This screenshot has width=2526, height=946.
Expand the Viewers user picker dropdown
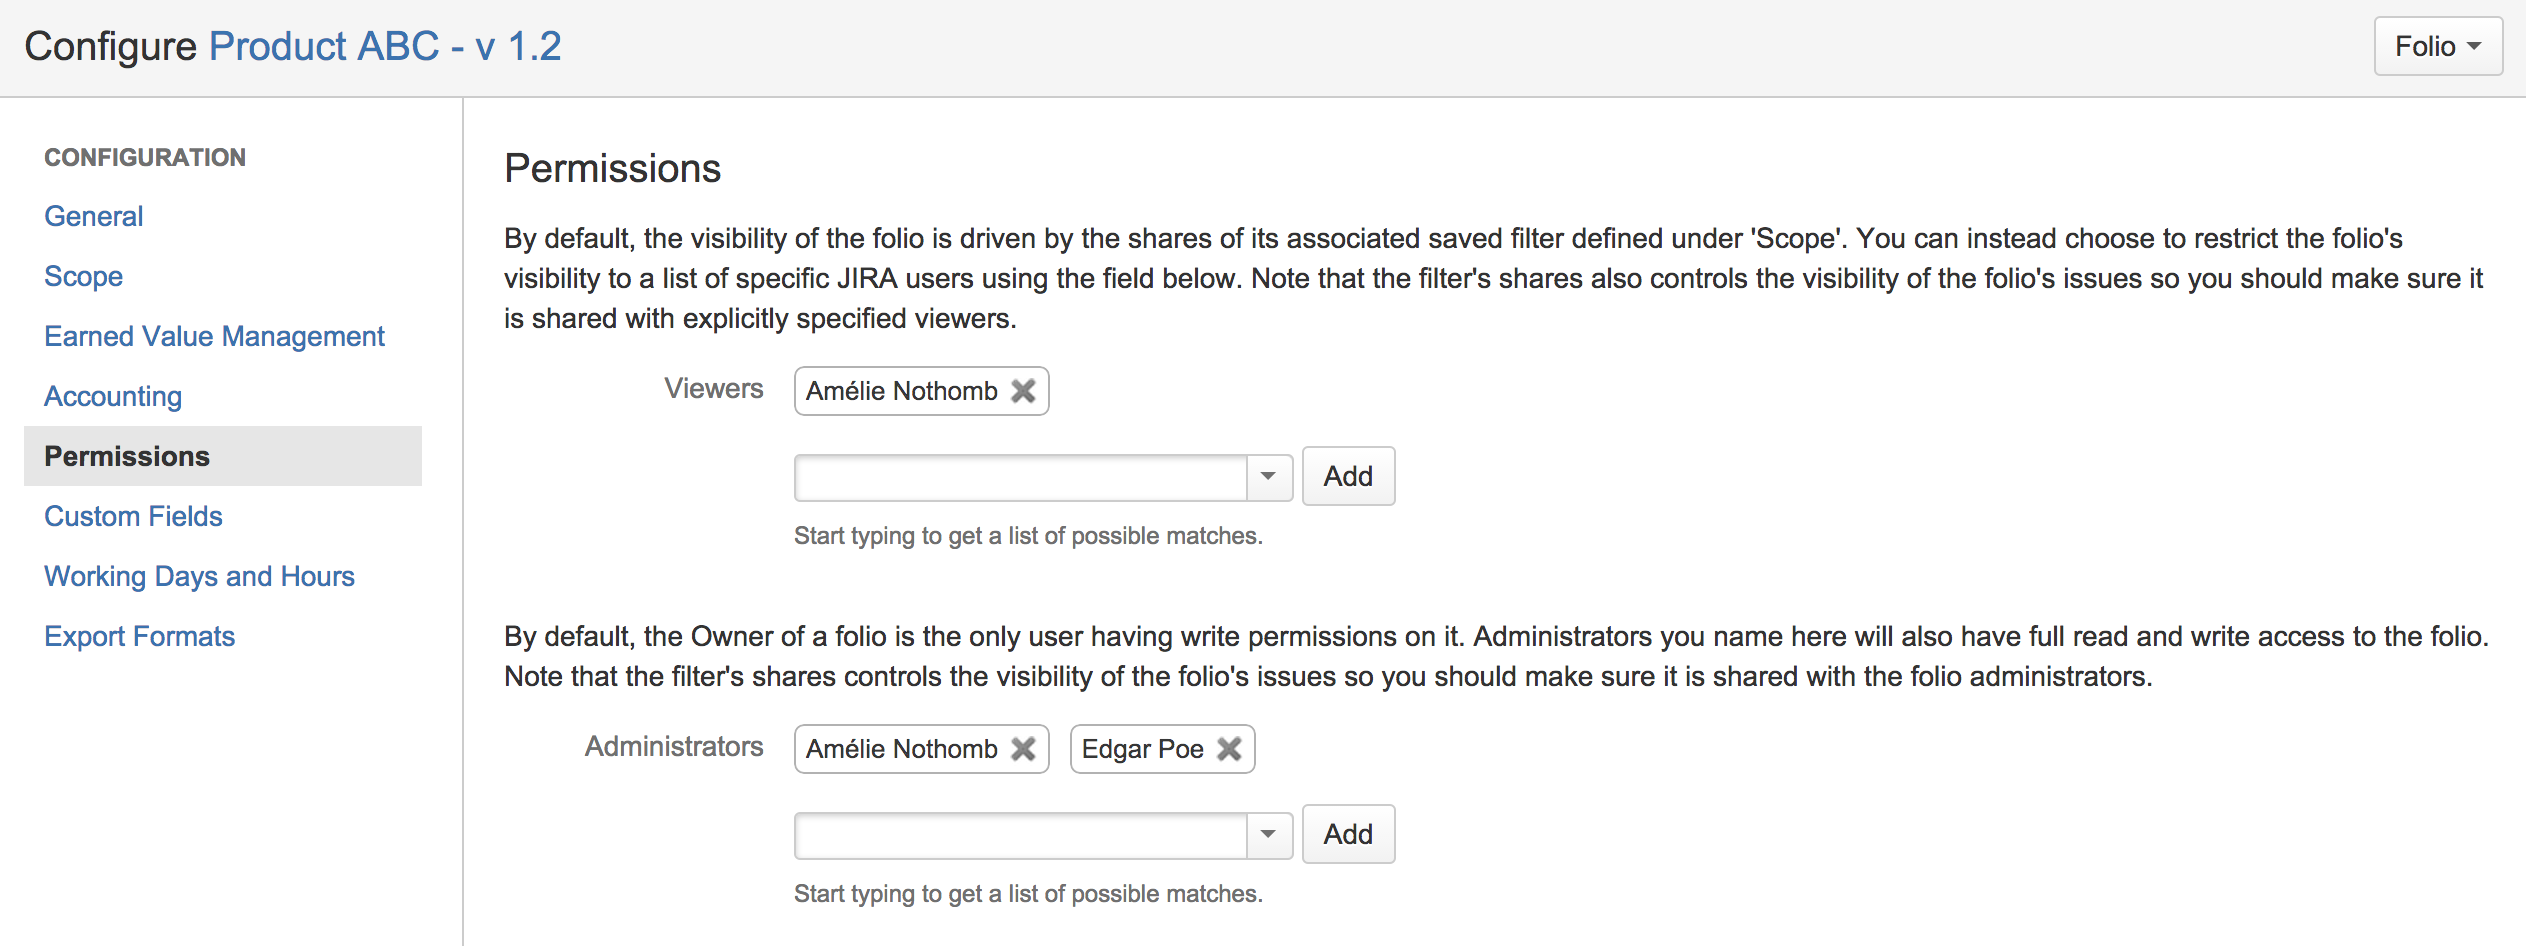pyautogui.click(x=1268, y=477)
